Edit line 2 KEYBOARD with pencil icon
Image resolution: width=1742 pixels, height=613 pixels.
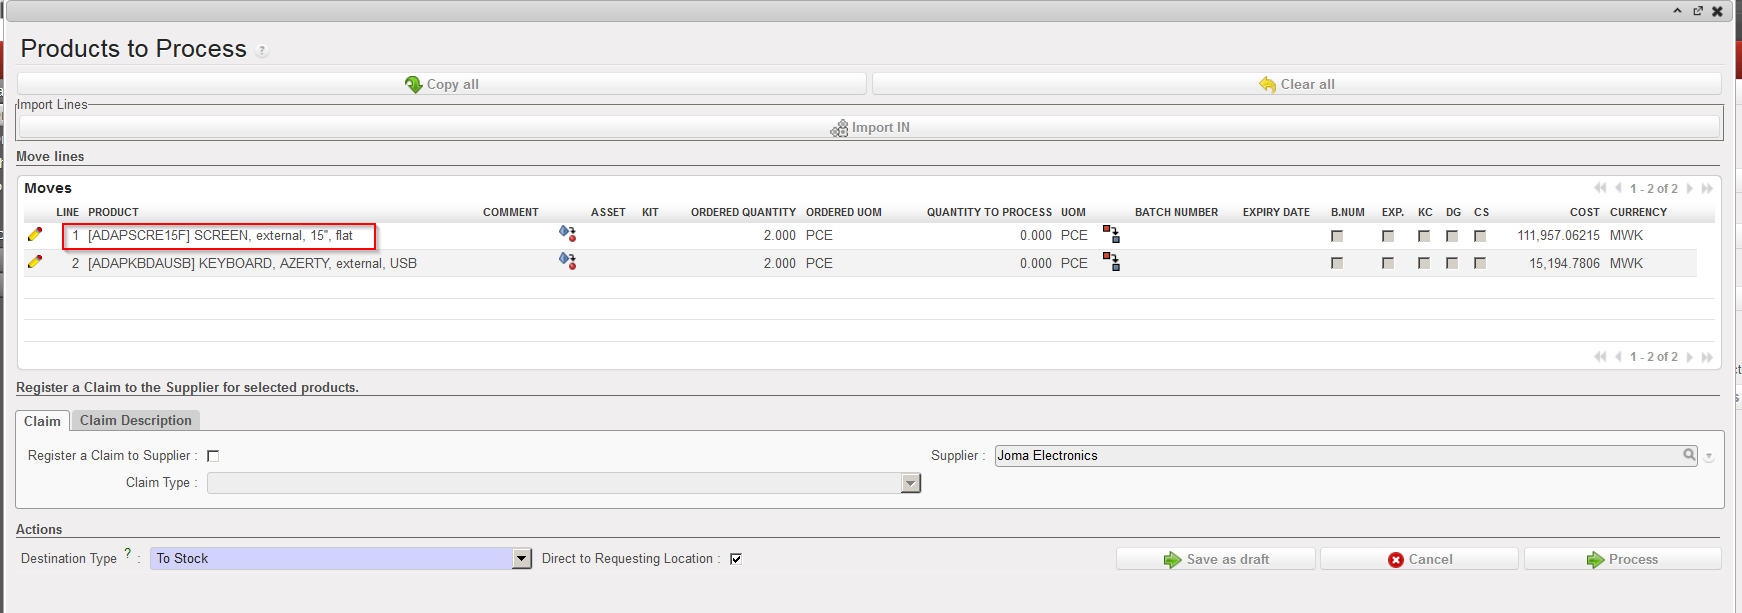tap(35, 262)
